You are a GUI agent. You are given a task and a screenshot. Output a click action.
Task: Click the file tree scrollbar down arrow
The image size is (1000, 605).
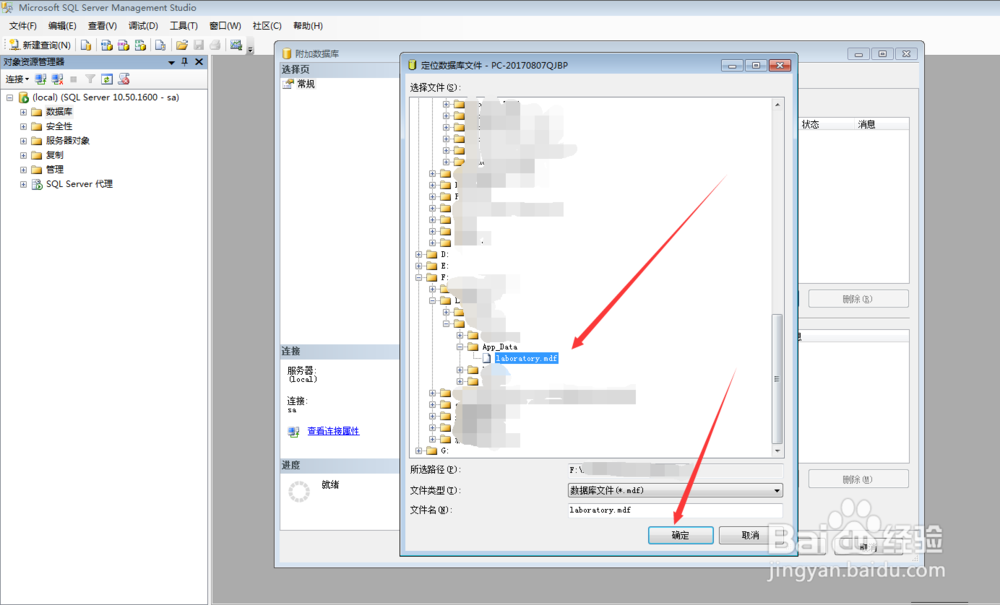777,451
